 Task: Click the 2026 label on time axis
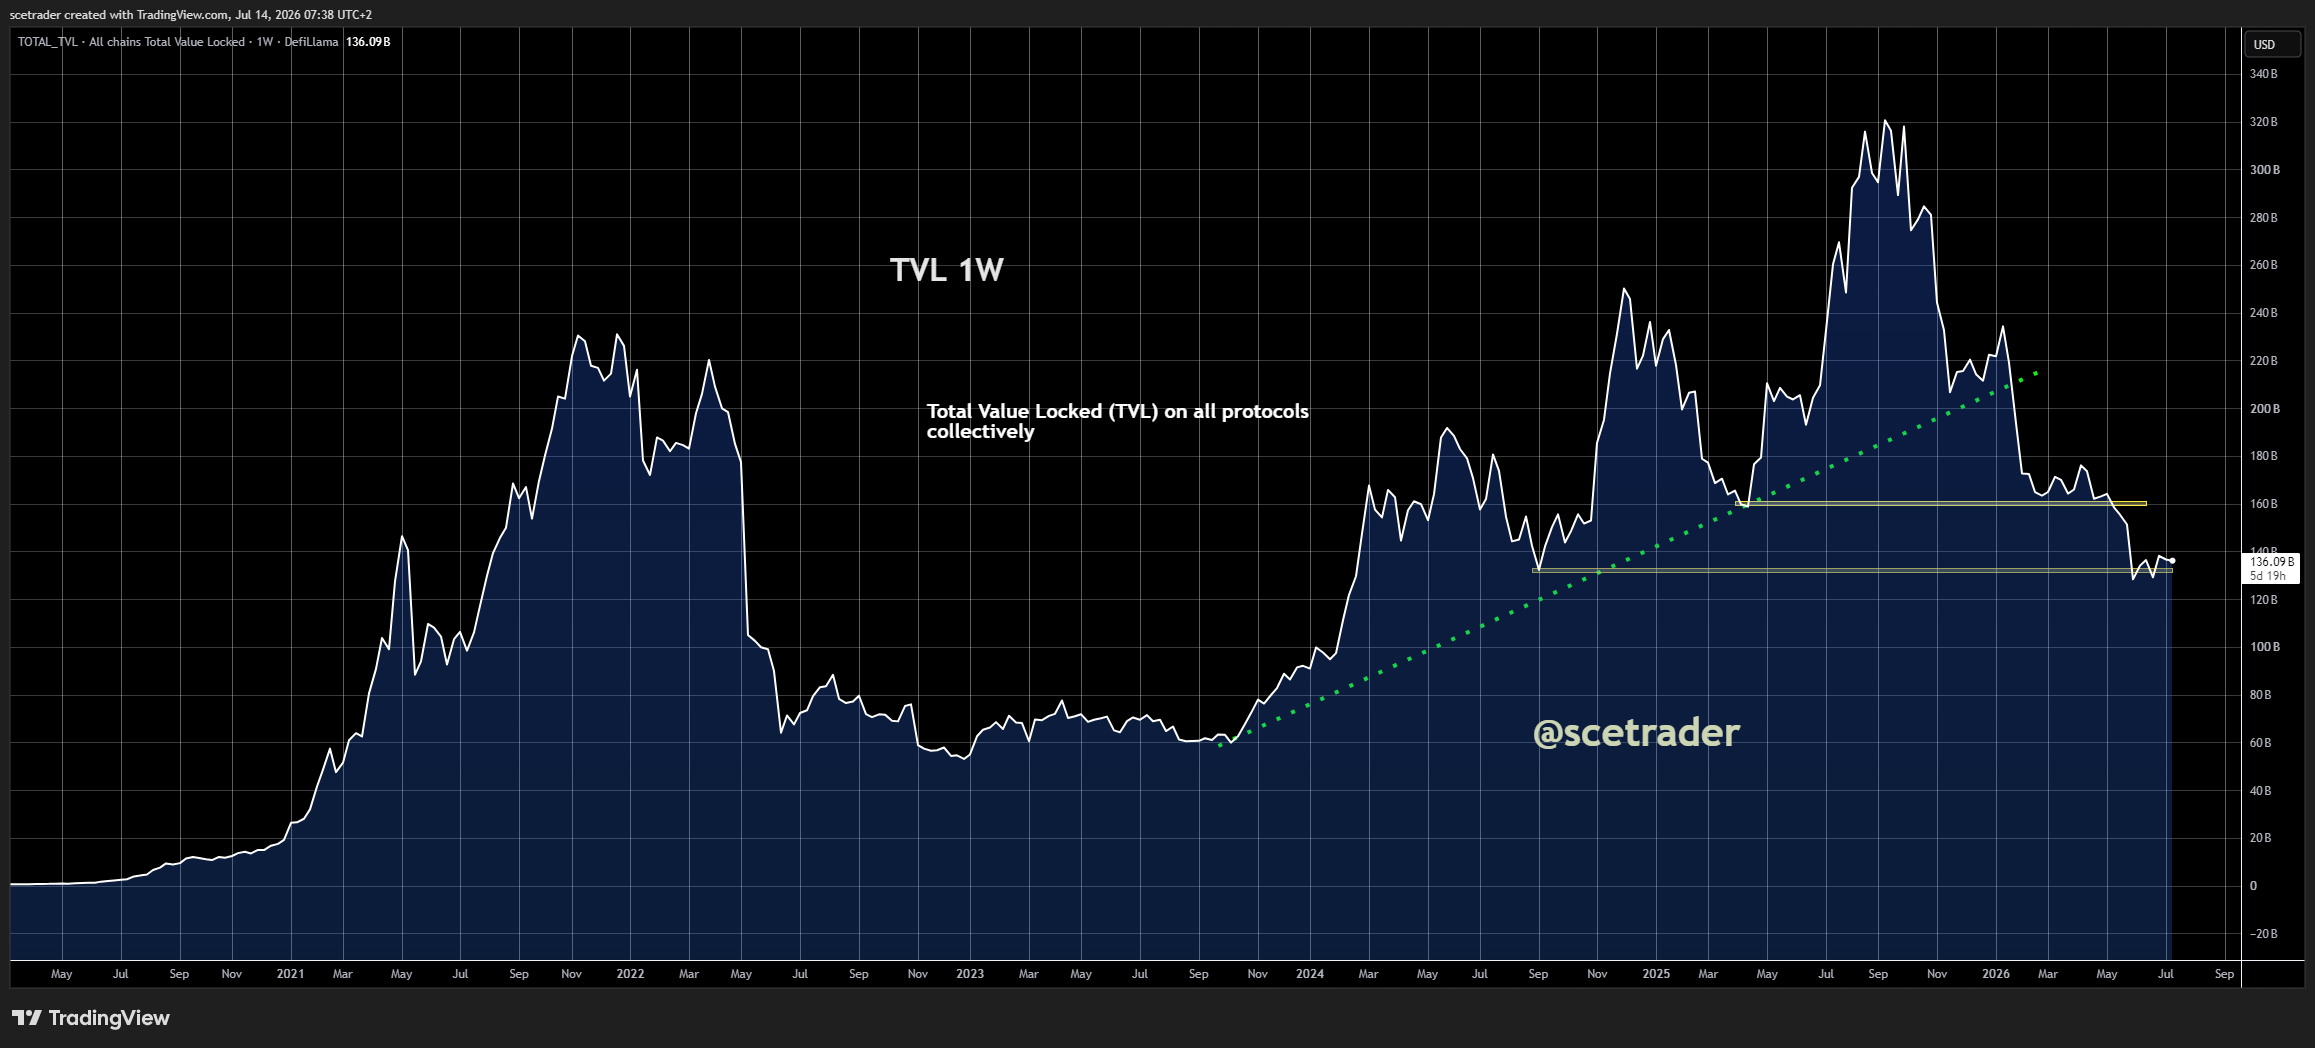1995,974
